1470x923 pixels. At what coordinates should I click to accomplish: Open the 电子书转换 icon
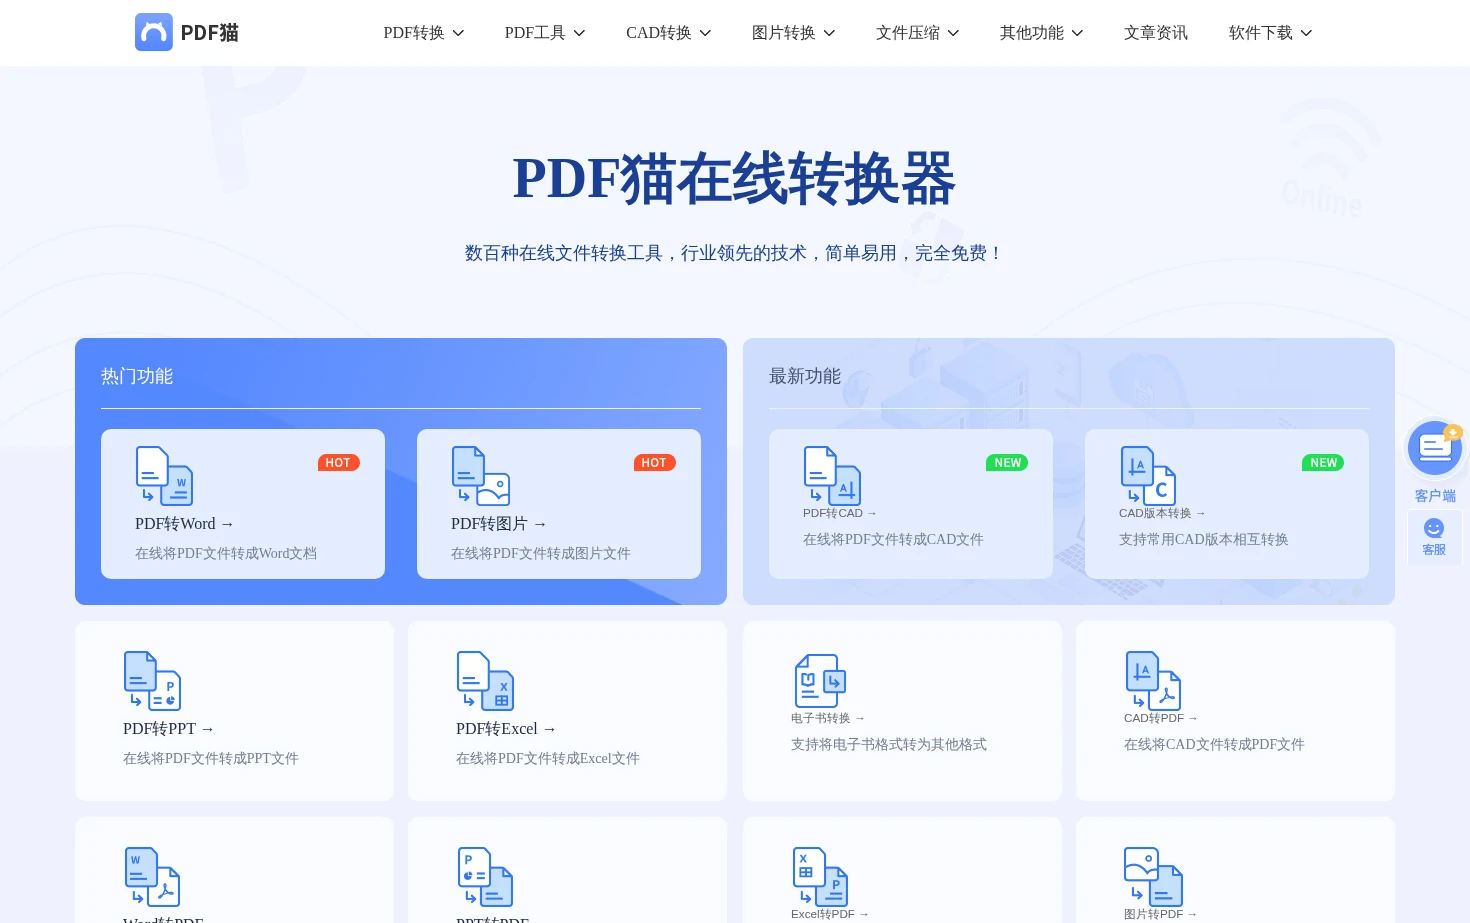[820, 681]
